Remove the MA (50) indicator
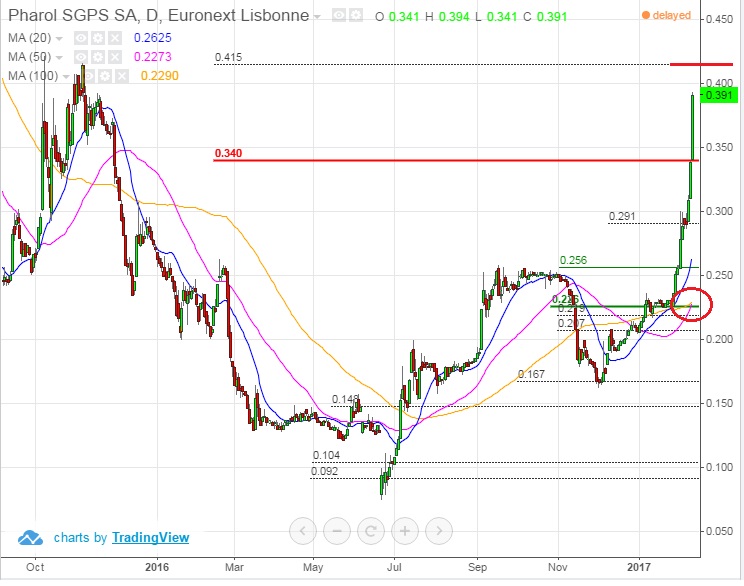 click(115, 57)
